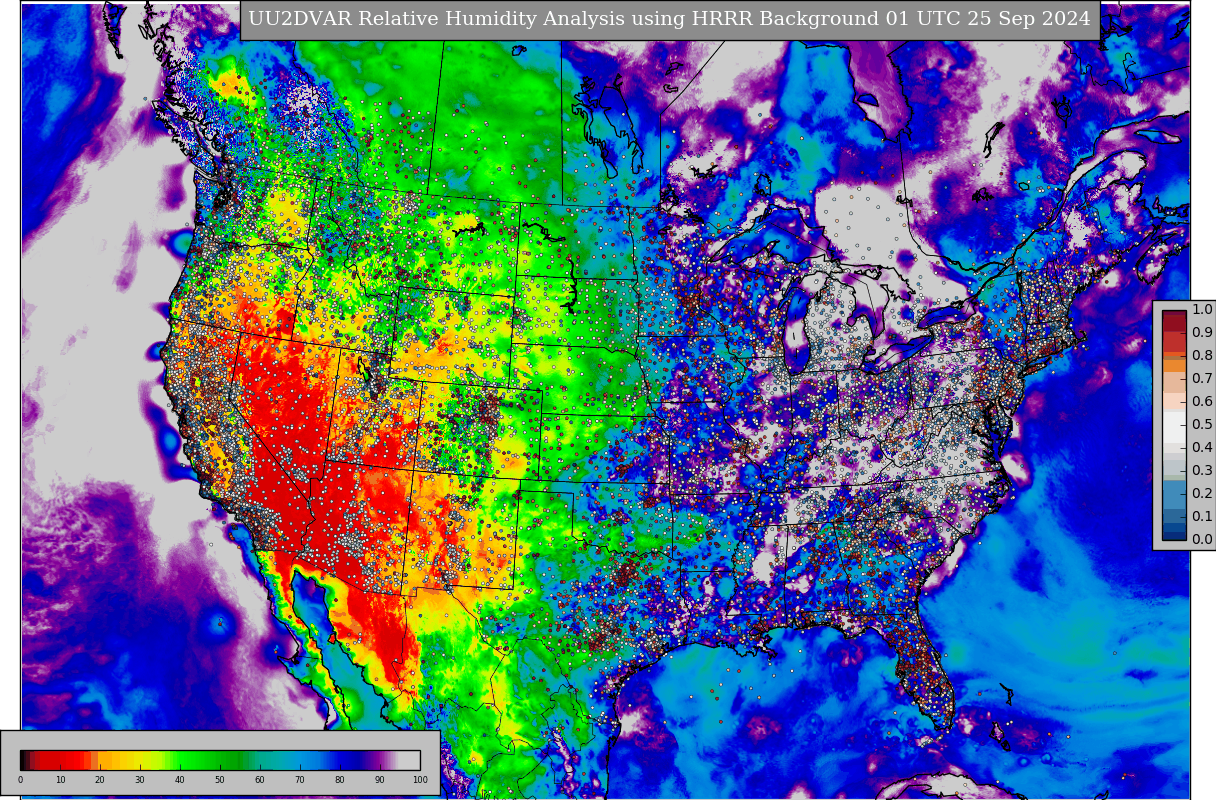Click the 90 tick label on humidity colorbar

[380, 780]
